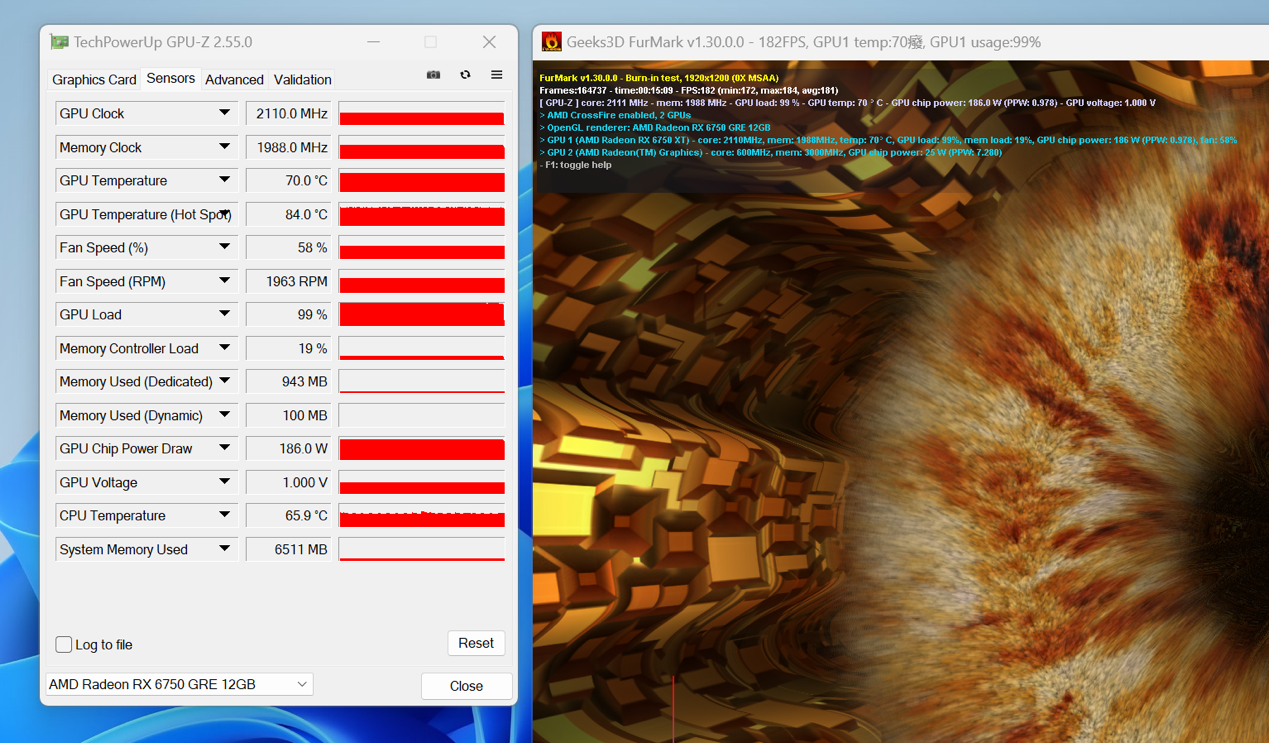Switch to the Advanced tab

[x=234, y=80]
